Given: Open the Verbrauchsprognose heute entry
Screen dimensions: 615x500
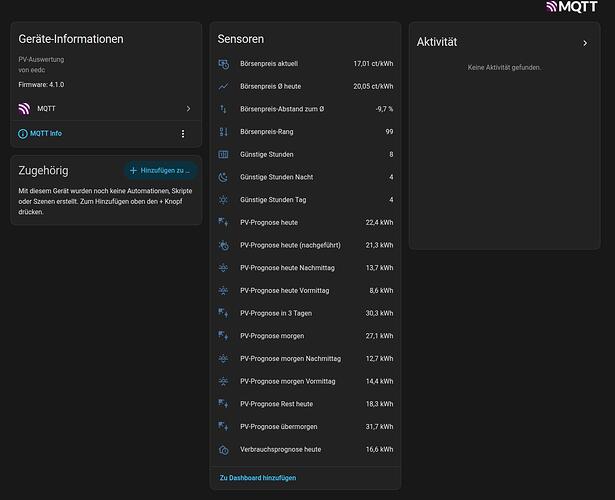Looking at the screenshot, I should [x=305, y=450].
